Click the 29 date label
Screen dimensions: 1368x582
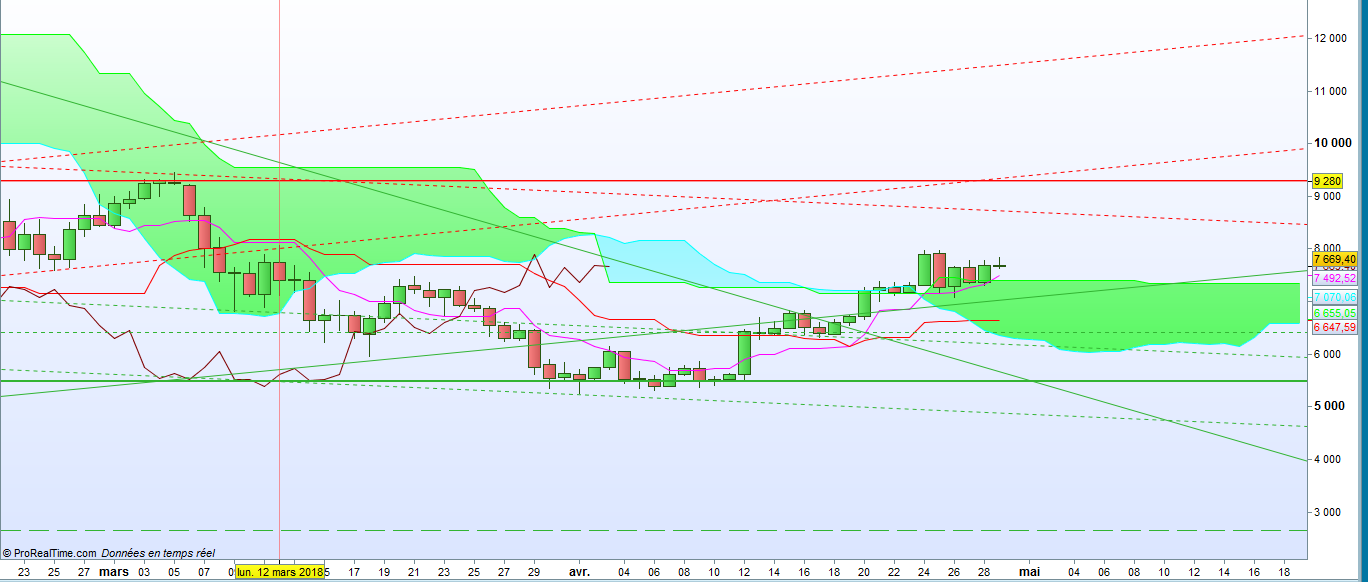click(534, 572)
